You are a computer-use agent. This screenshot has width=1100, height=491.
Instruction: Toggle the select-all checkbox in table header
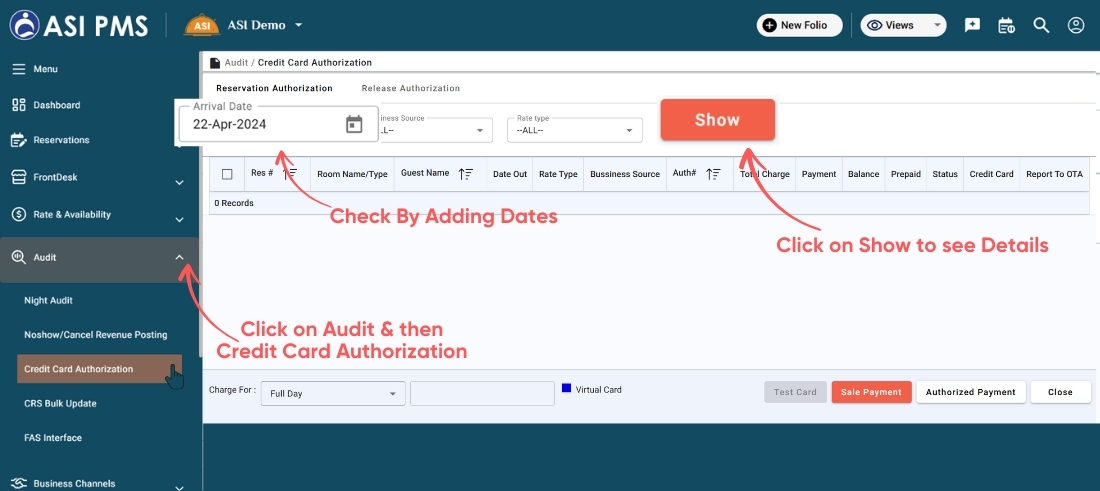click(x=227, y=174)
